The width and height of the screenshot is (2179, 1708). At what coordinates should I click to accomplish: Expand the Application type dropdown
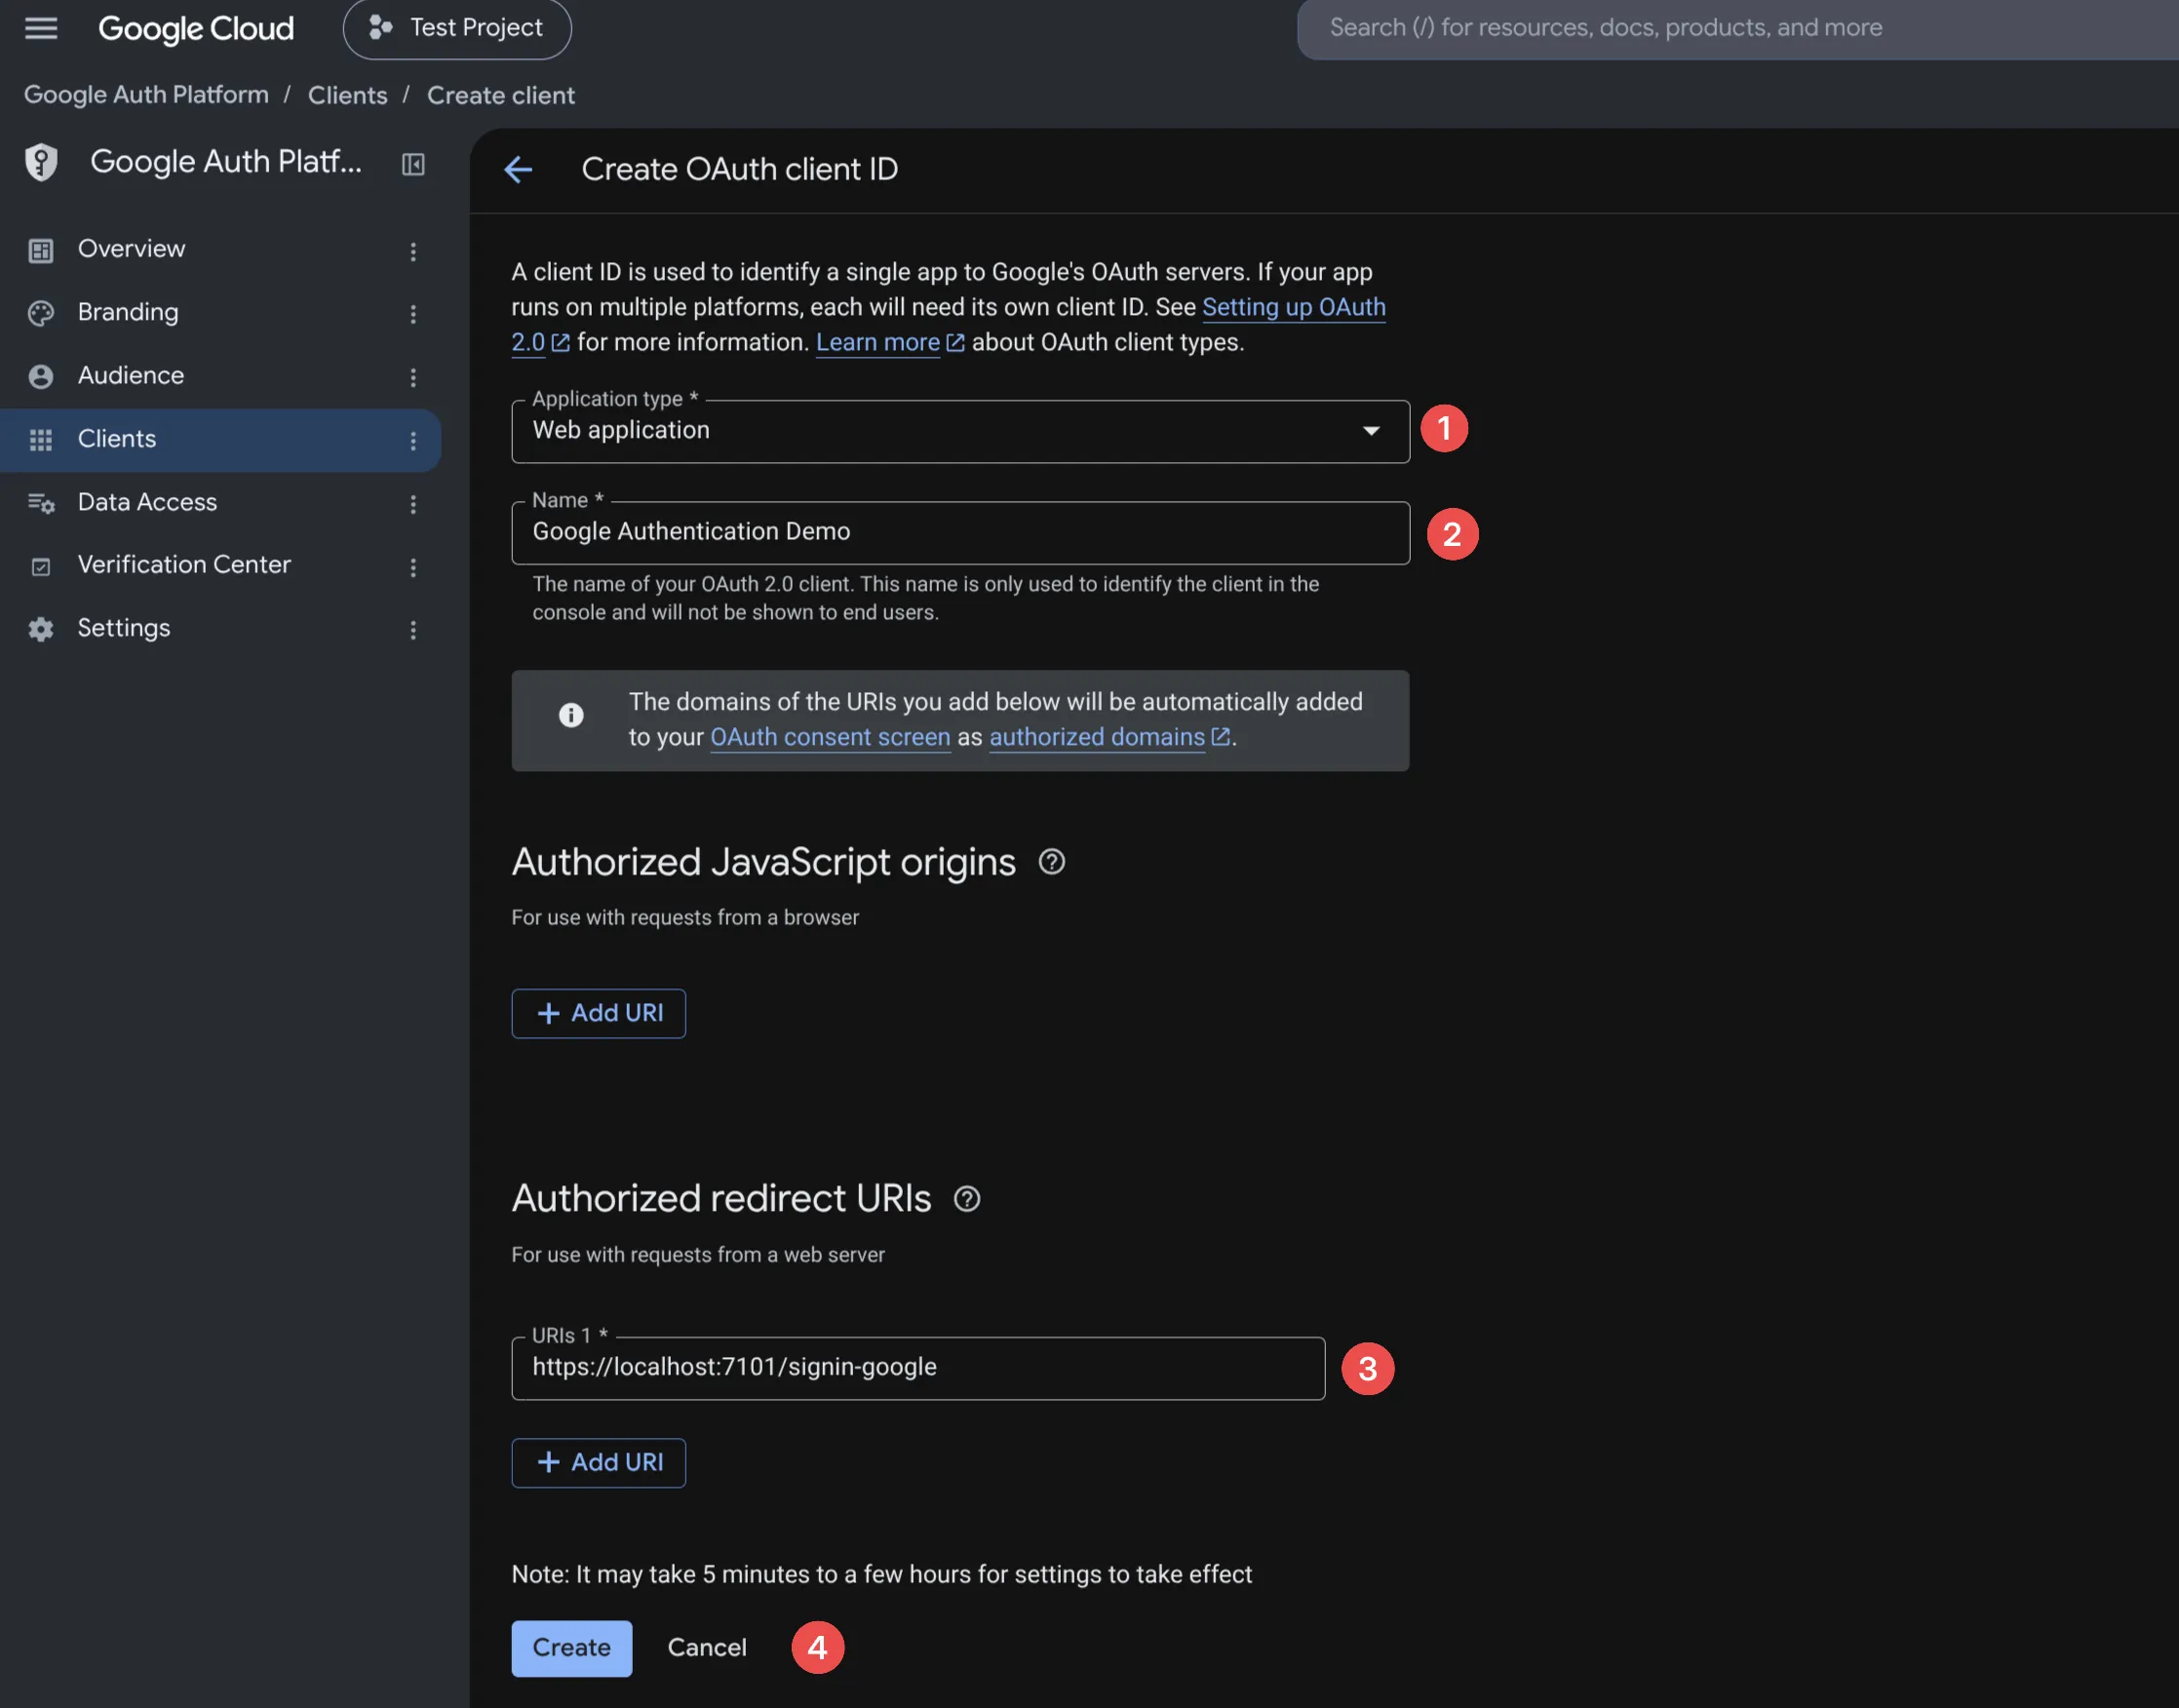(960, 431)
